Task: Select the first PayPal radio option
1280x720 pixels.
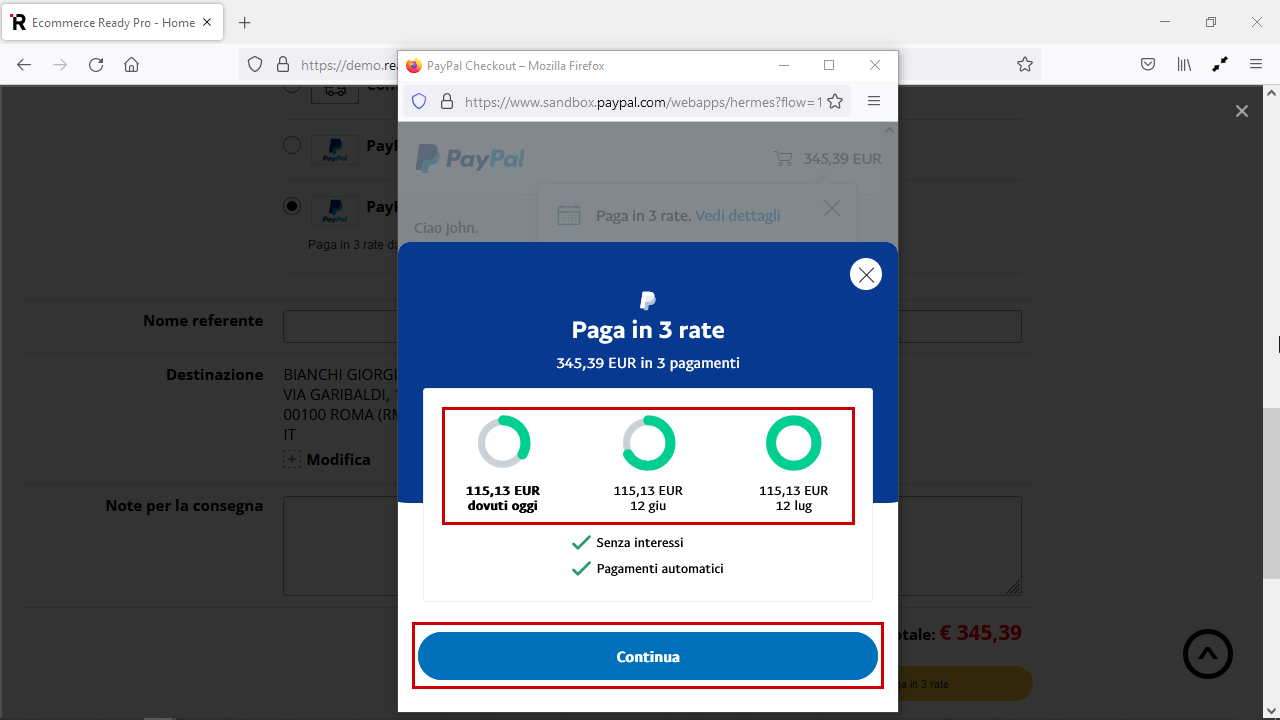Action: click(292, 145)
